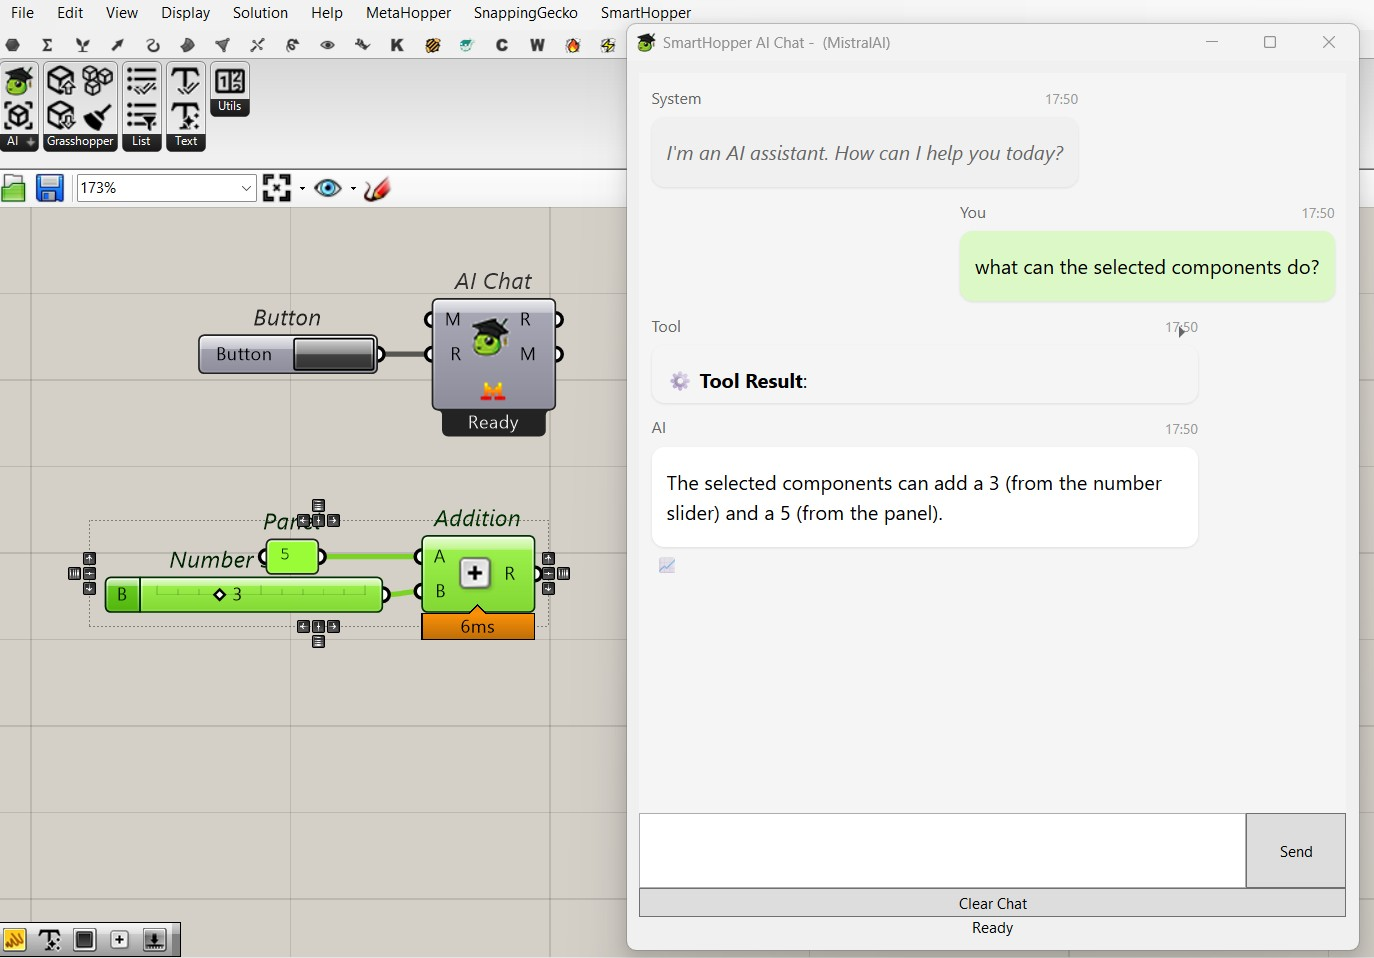Send the chat message
This screenshot has height=958, width=1374.
click(1296, 851)
